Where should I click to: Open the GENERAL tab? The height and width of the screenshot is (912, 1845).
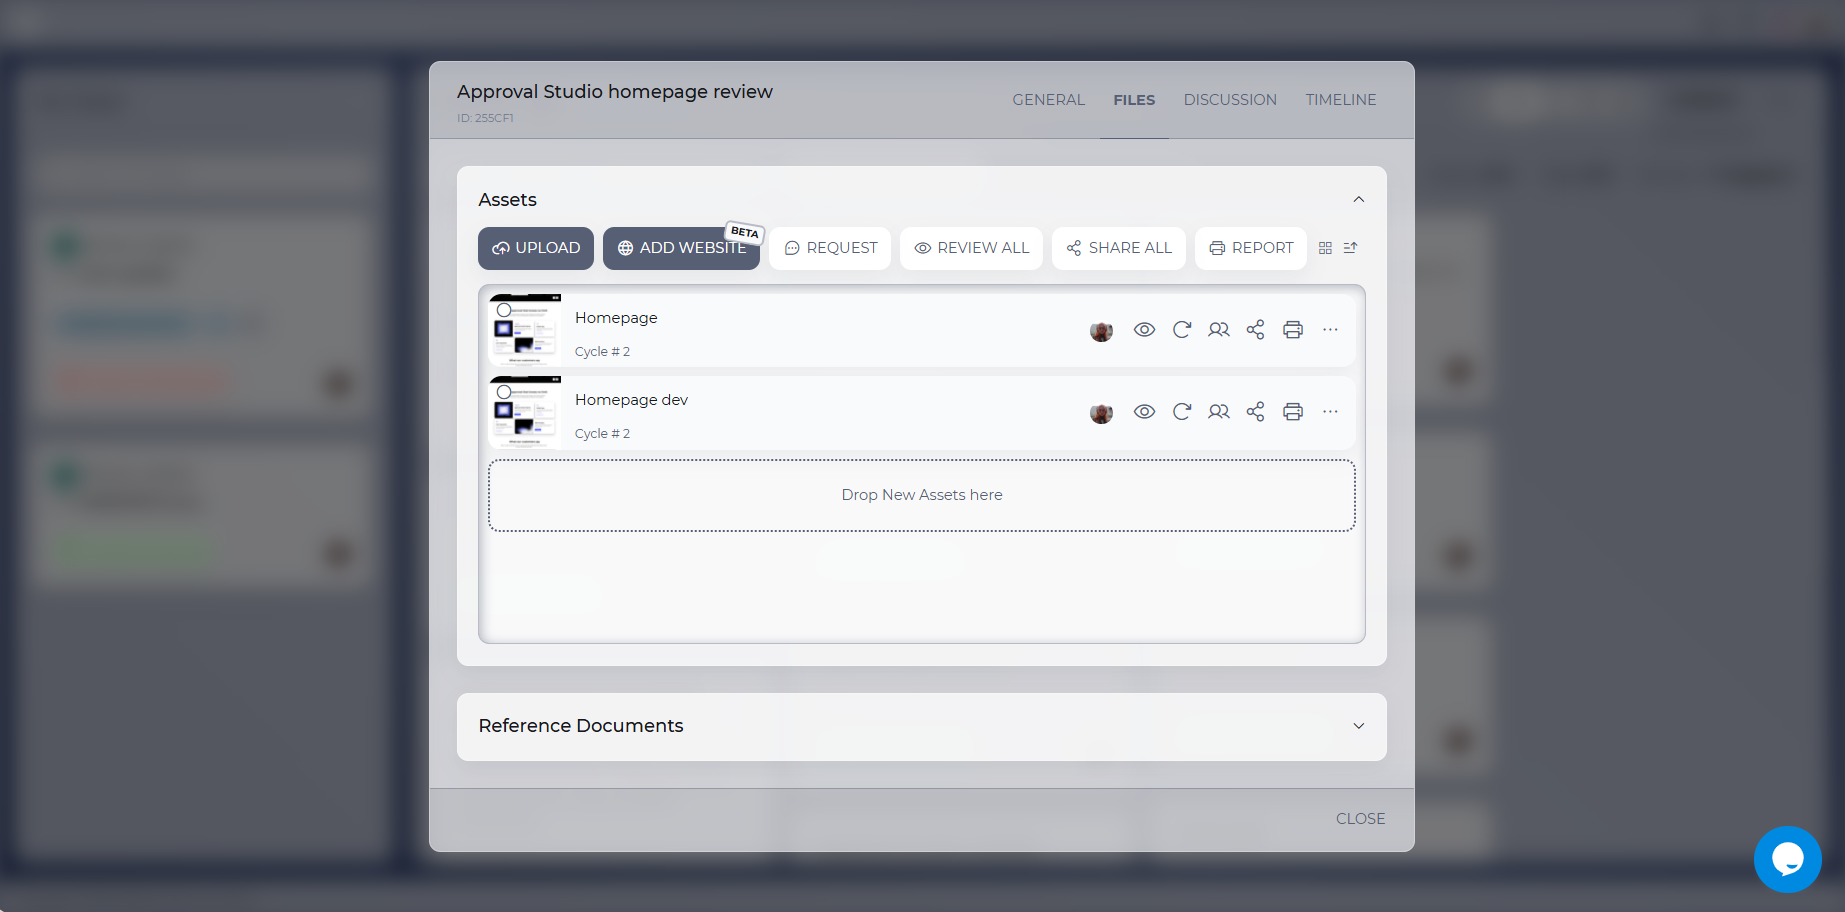click(x=1048, y=100)
